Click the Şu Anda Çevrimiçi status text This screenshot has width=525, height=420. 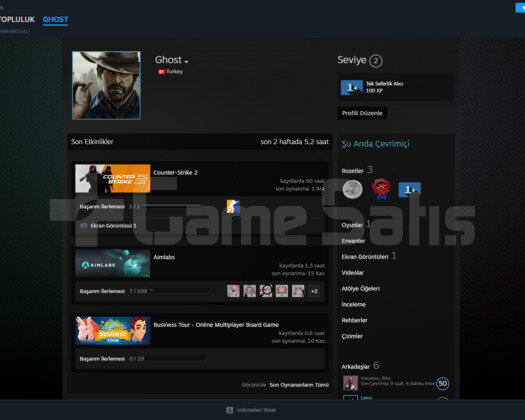click(x=375, y=144)
